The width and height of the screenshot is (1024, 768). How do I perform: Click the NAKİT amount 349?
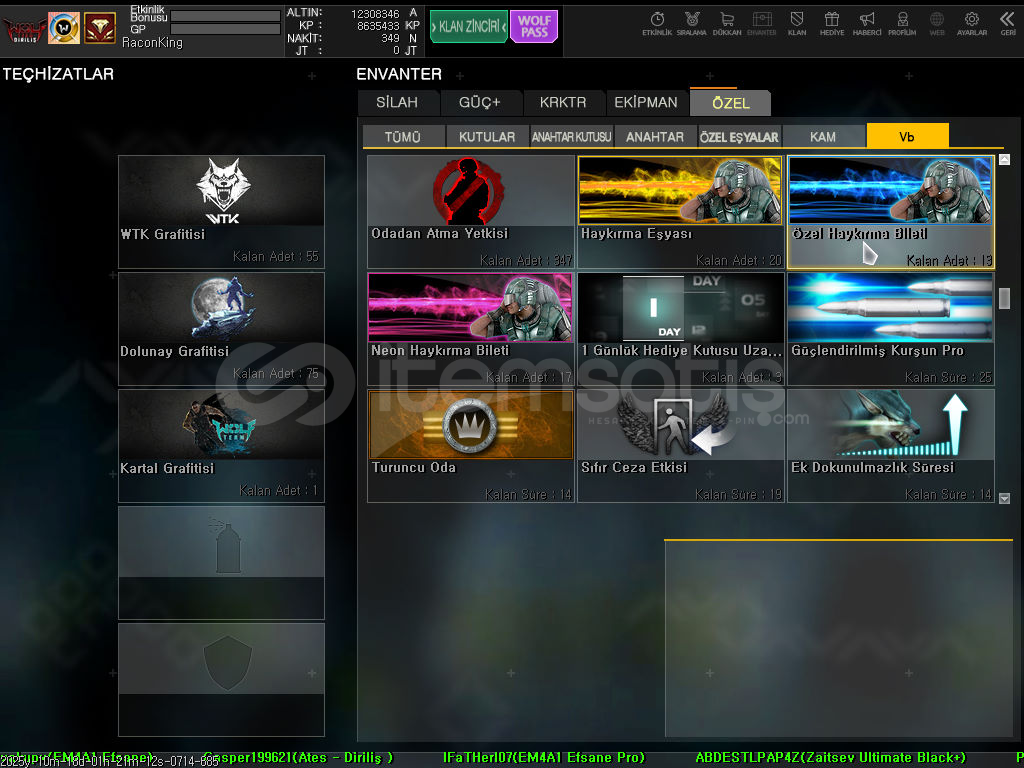click(x=391, y=38)
